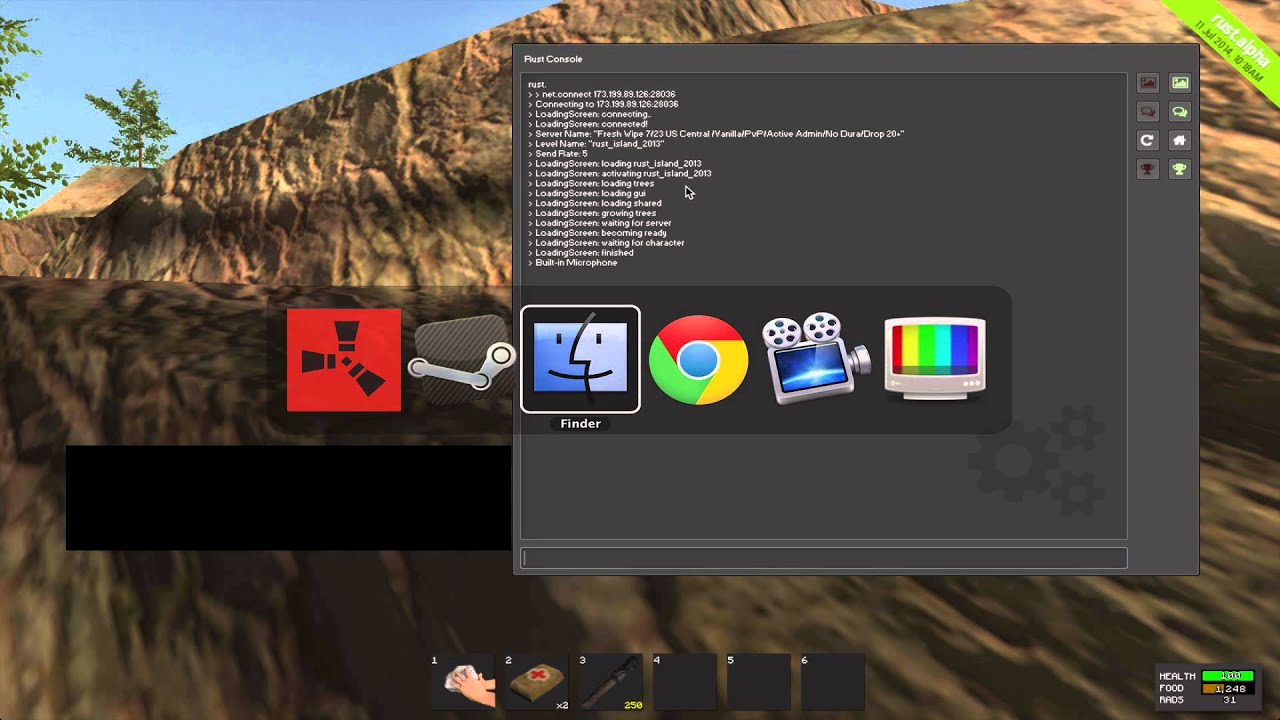Select the Steam app in app switcher
Viewport: 1280px width, 720px height.
coord(461,360)
